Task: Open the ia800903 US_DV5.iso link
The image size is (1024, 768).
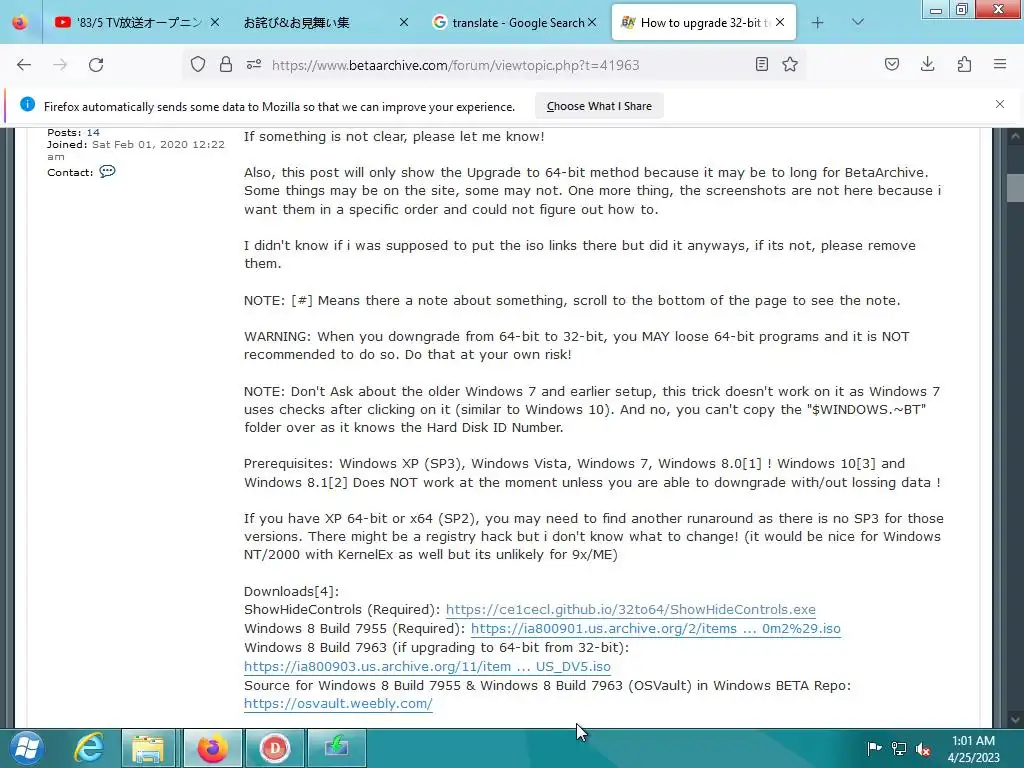Action: click(x=427, y=667)
